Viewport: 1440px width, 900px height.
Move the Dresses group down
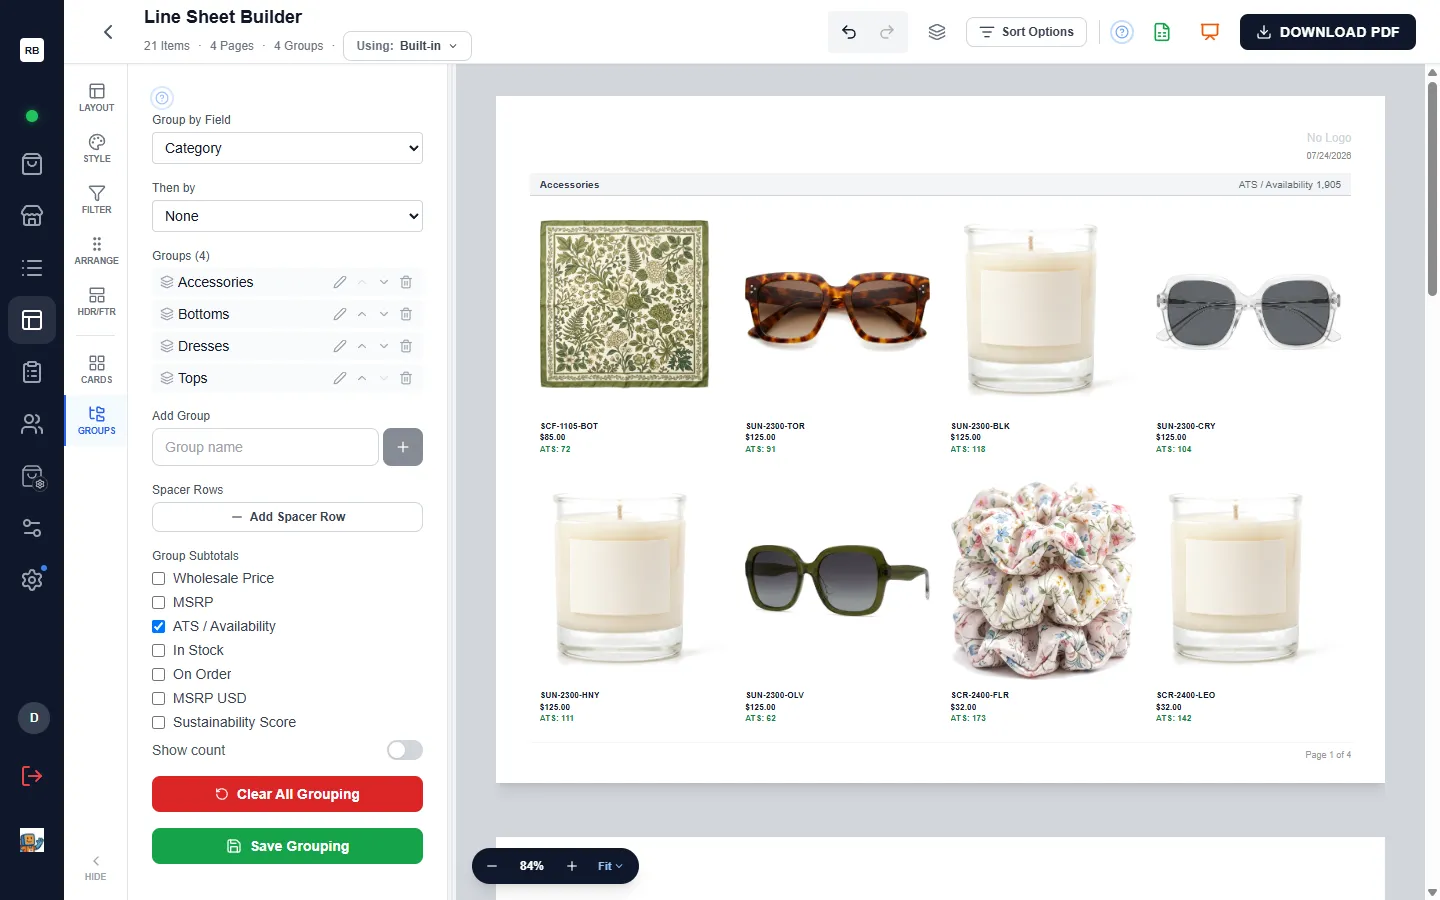(384, 346)
